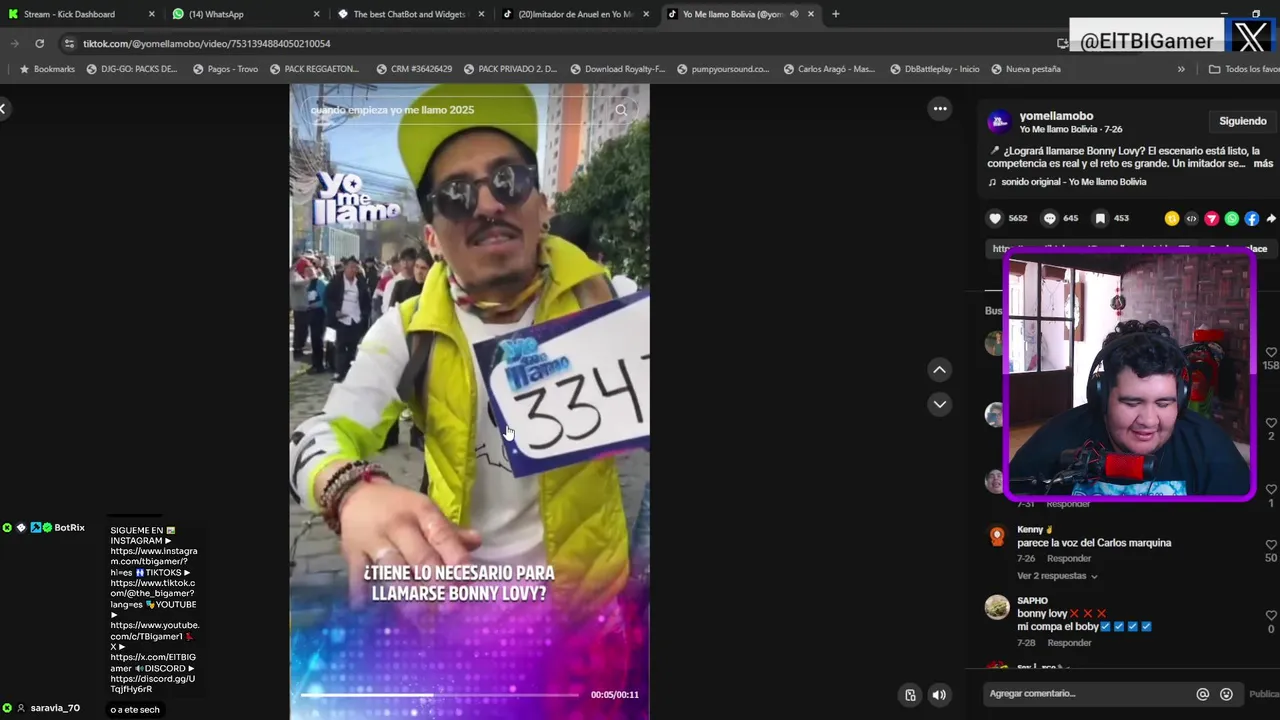Open the pumpyoursound.co bookmark
The height and width of the screenshot is (720, 1280).
pos(724,69)
